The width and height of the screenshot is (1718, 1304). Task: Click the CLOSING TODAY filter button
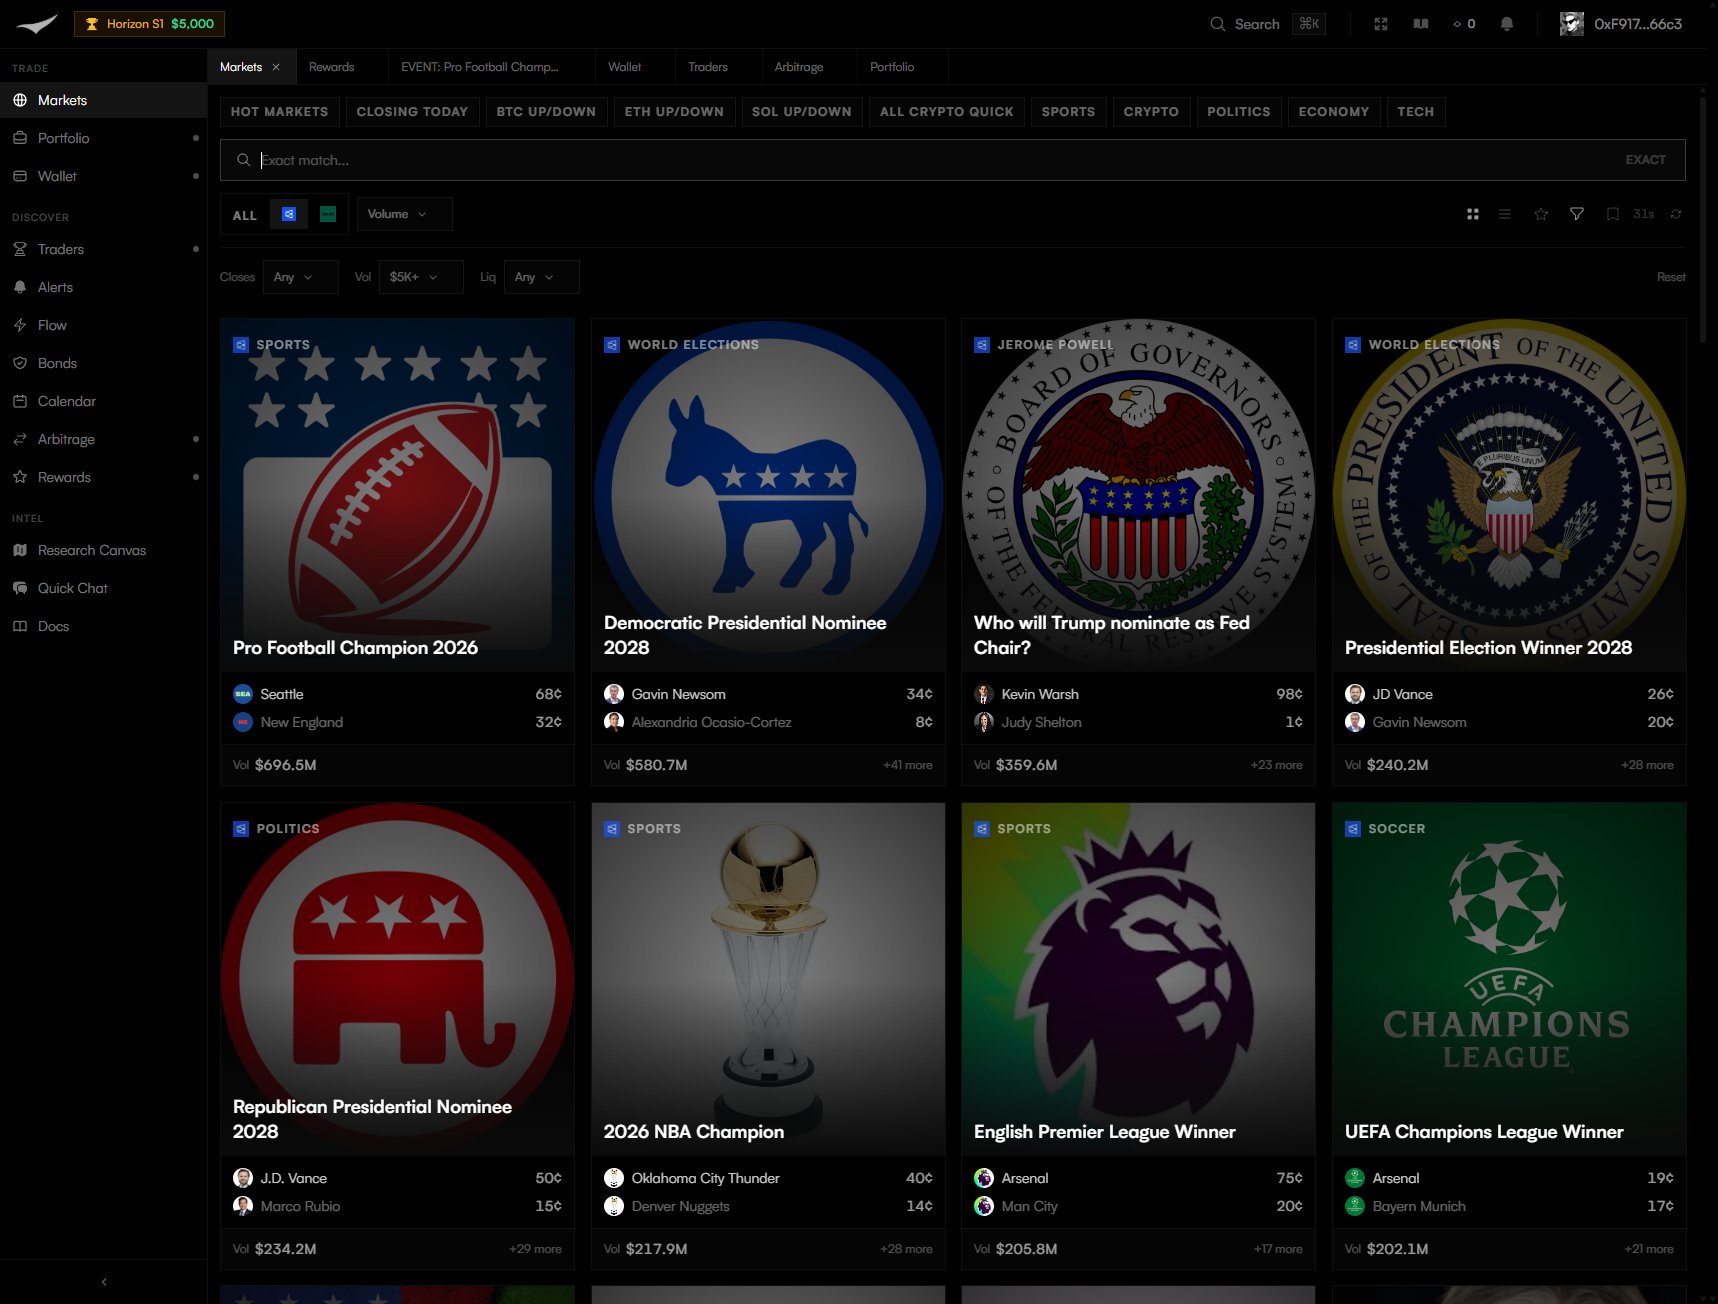[412, 112]
